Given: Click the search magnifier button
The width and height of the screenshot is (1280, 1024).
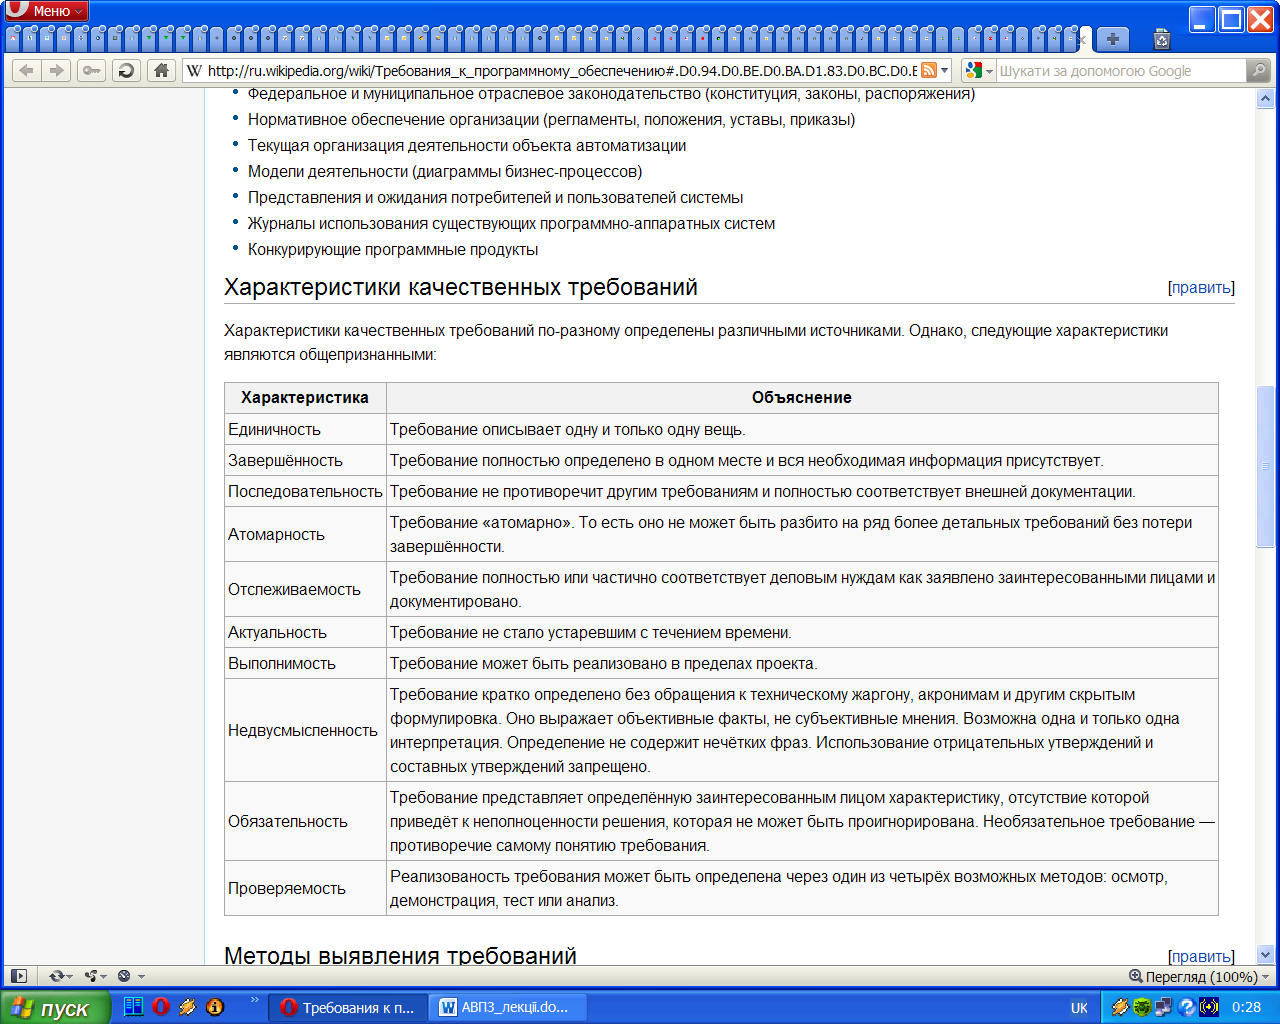Looking at the screenshot, I should [1259, 70].
